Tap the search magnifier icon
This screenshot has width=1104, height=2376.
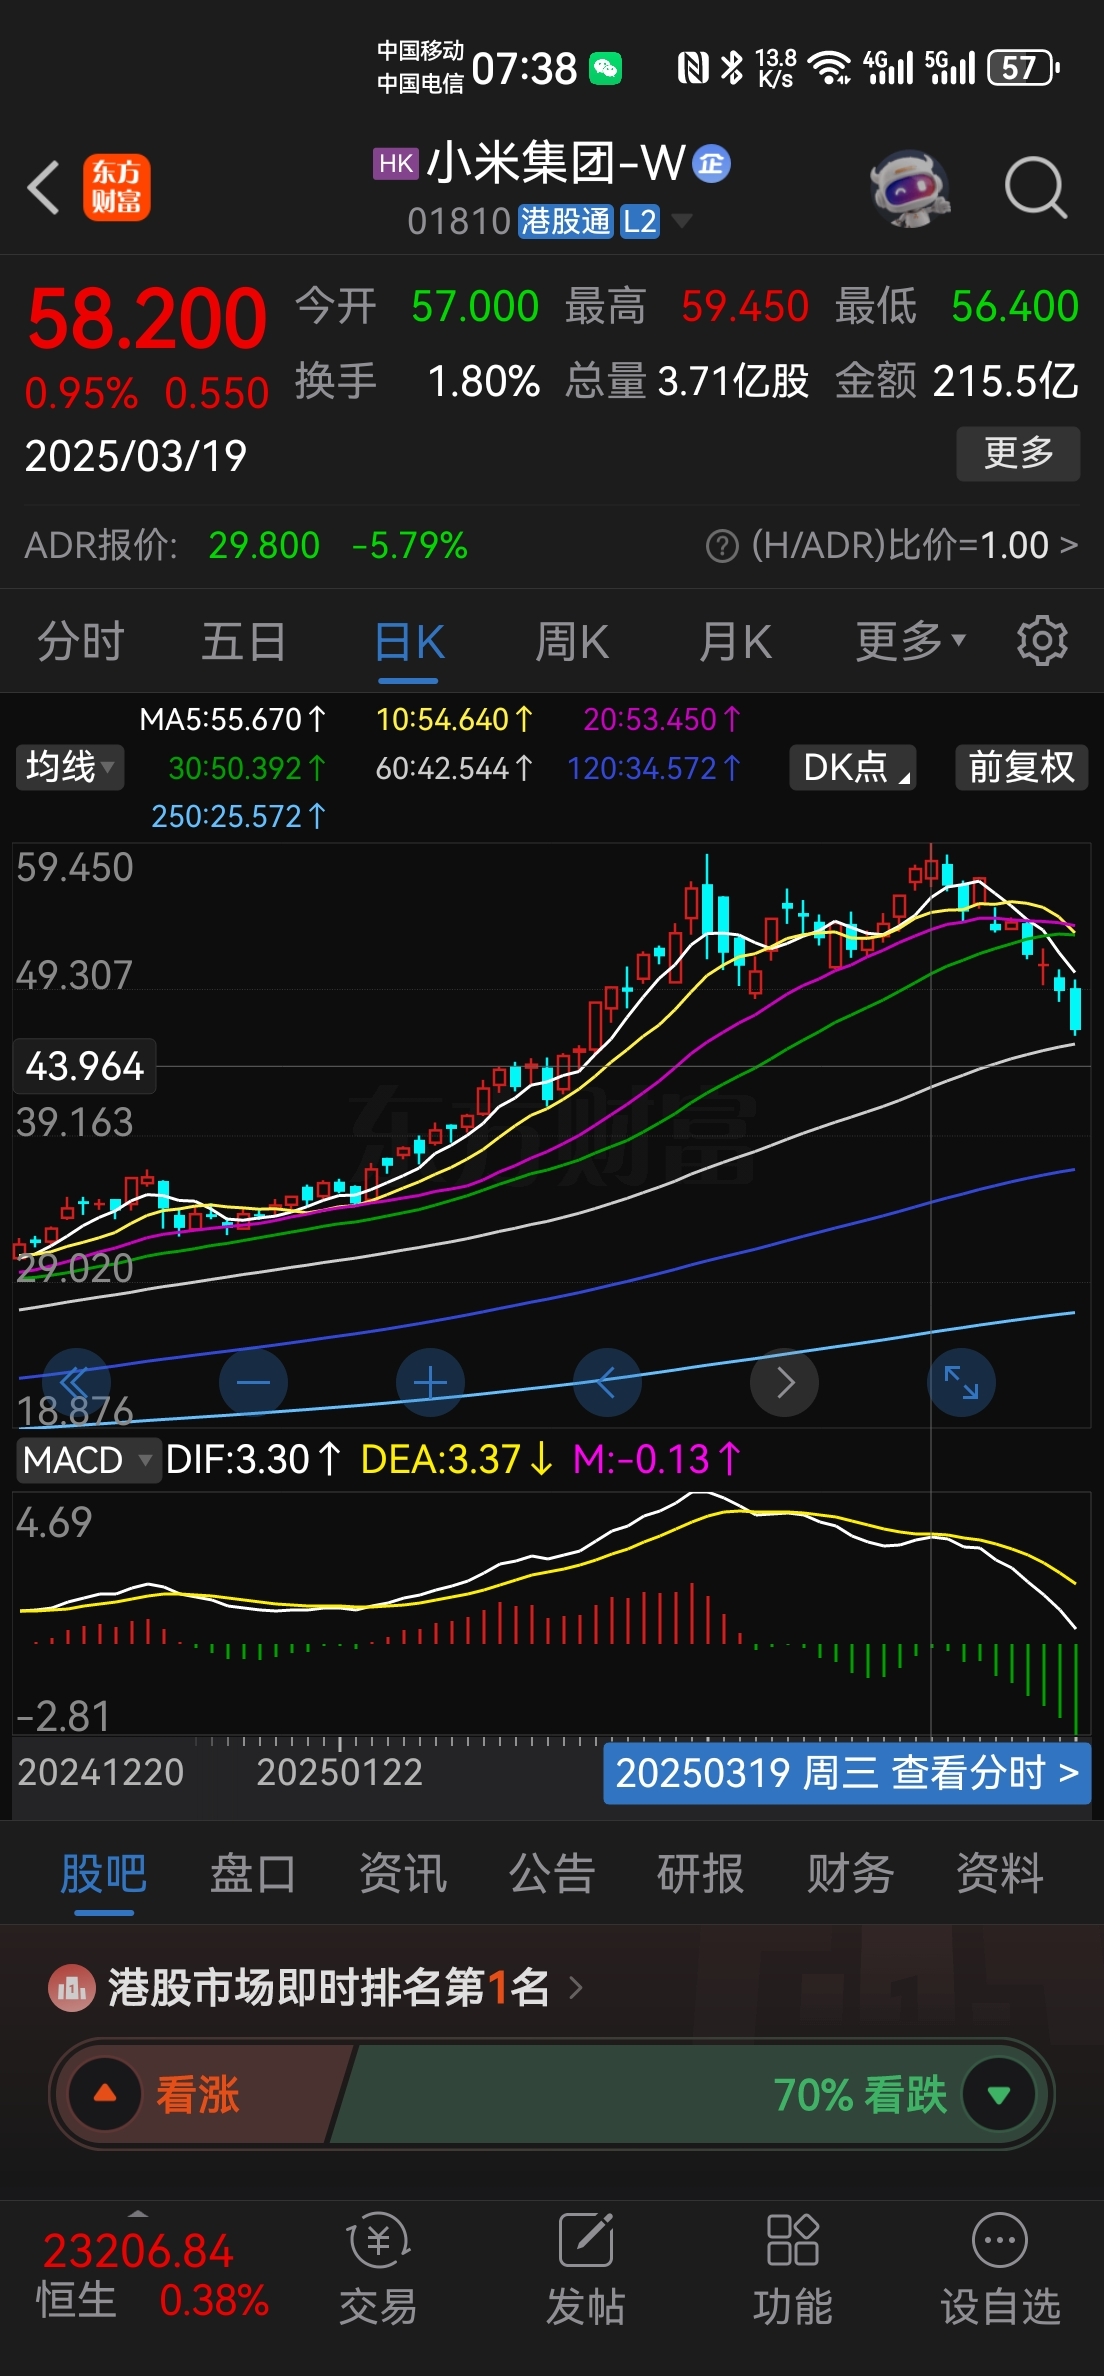(1036, 187)
